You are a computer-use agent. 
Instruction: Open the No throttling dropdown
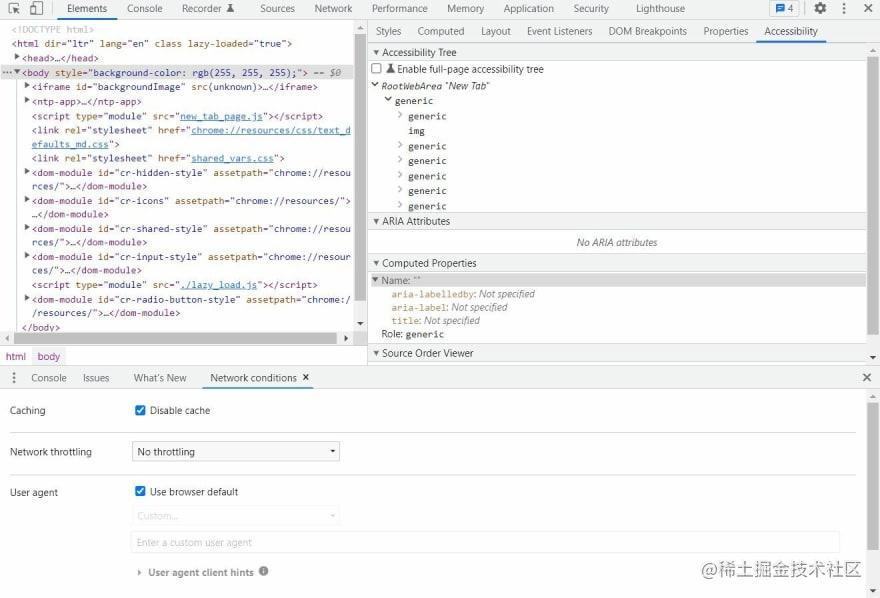(x=236, y=452)
